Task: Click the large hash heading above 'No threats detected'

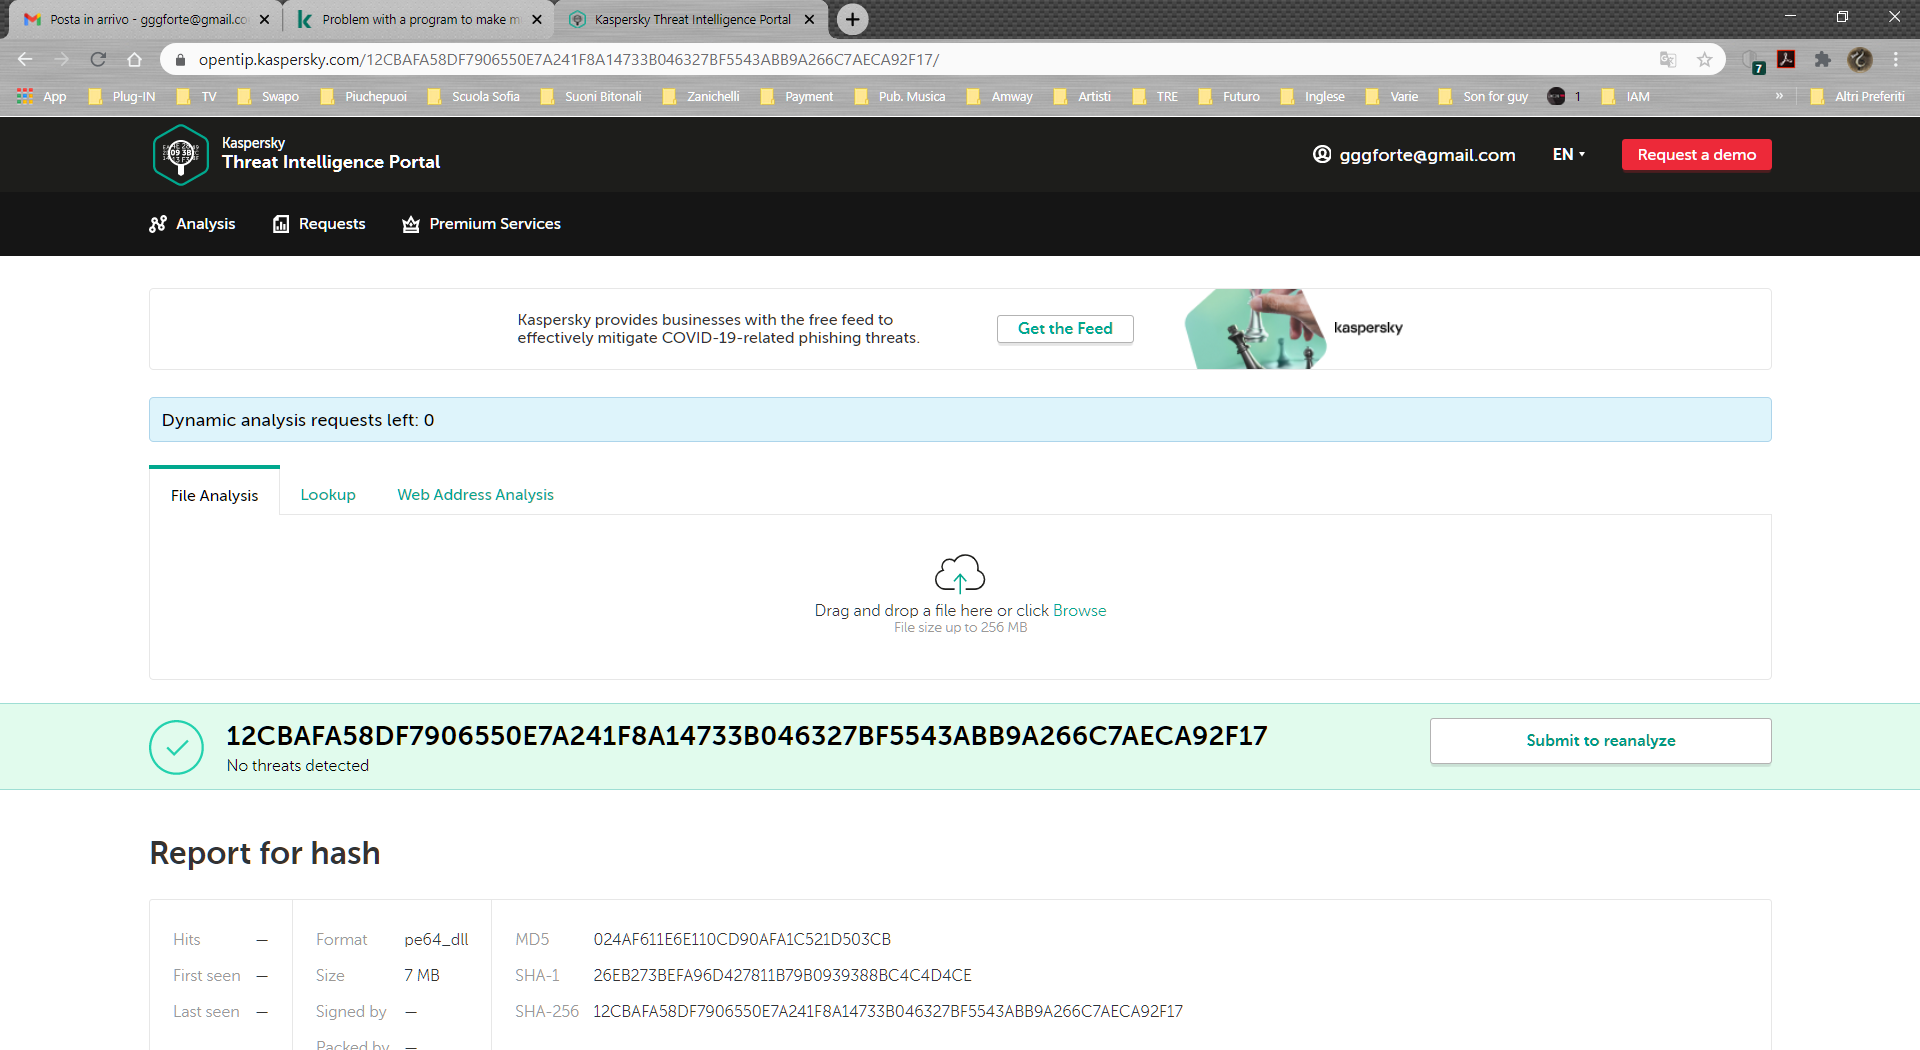Action: tap(746, 736)
